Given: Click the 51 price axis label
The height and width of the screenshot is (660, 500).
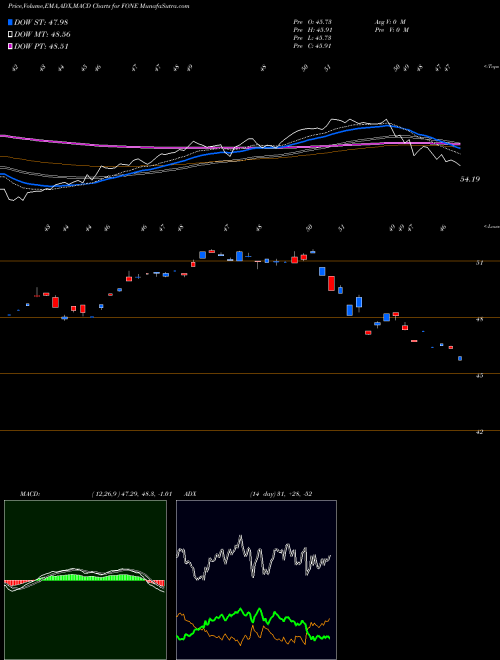Looking at the screenshot, I should 479,263.
